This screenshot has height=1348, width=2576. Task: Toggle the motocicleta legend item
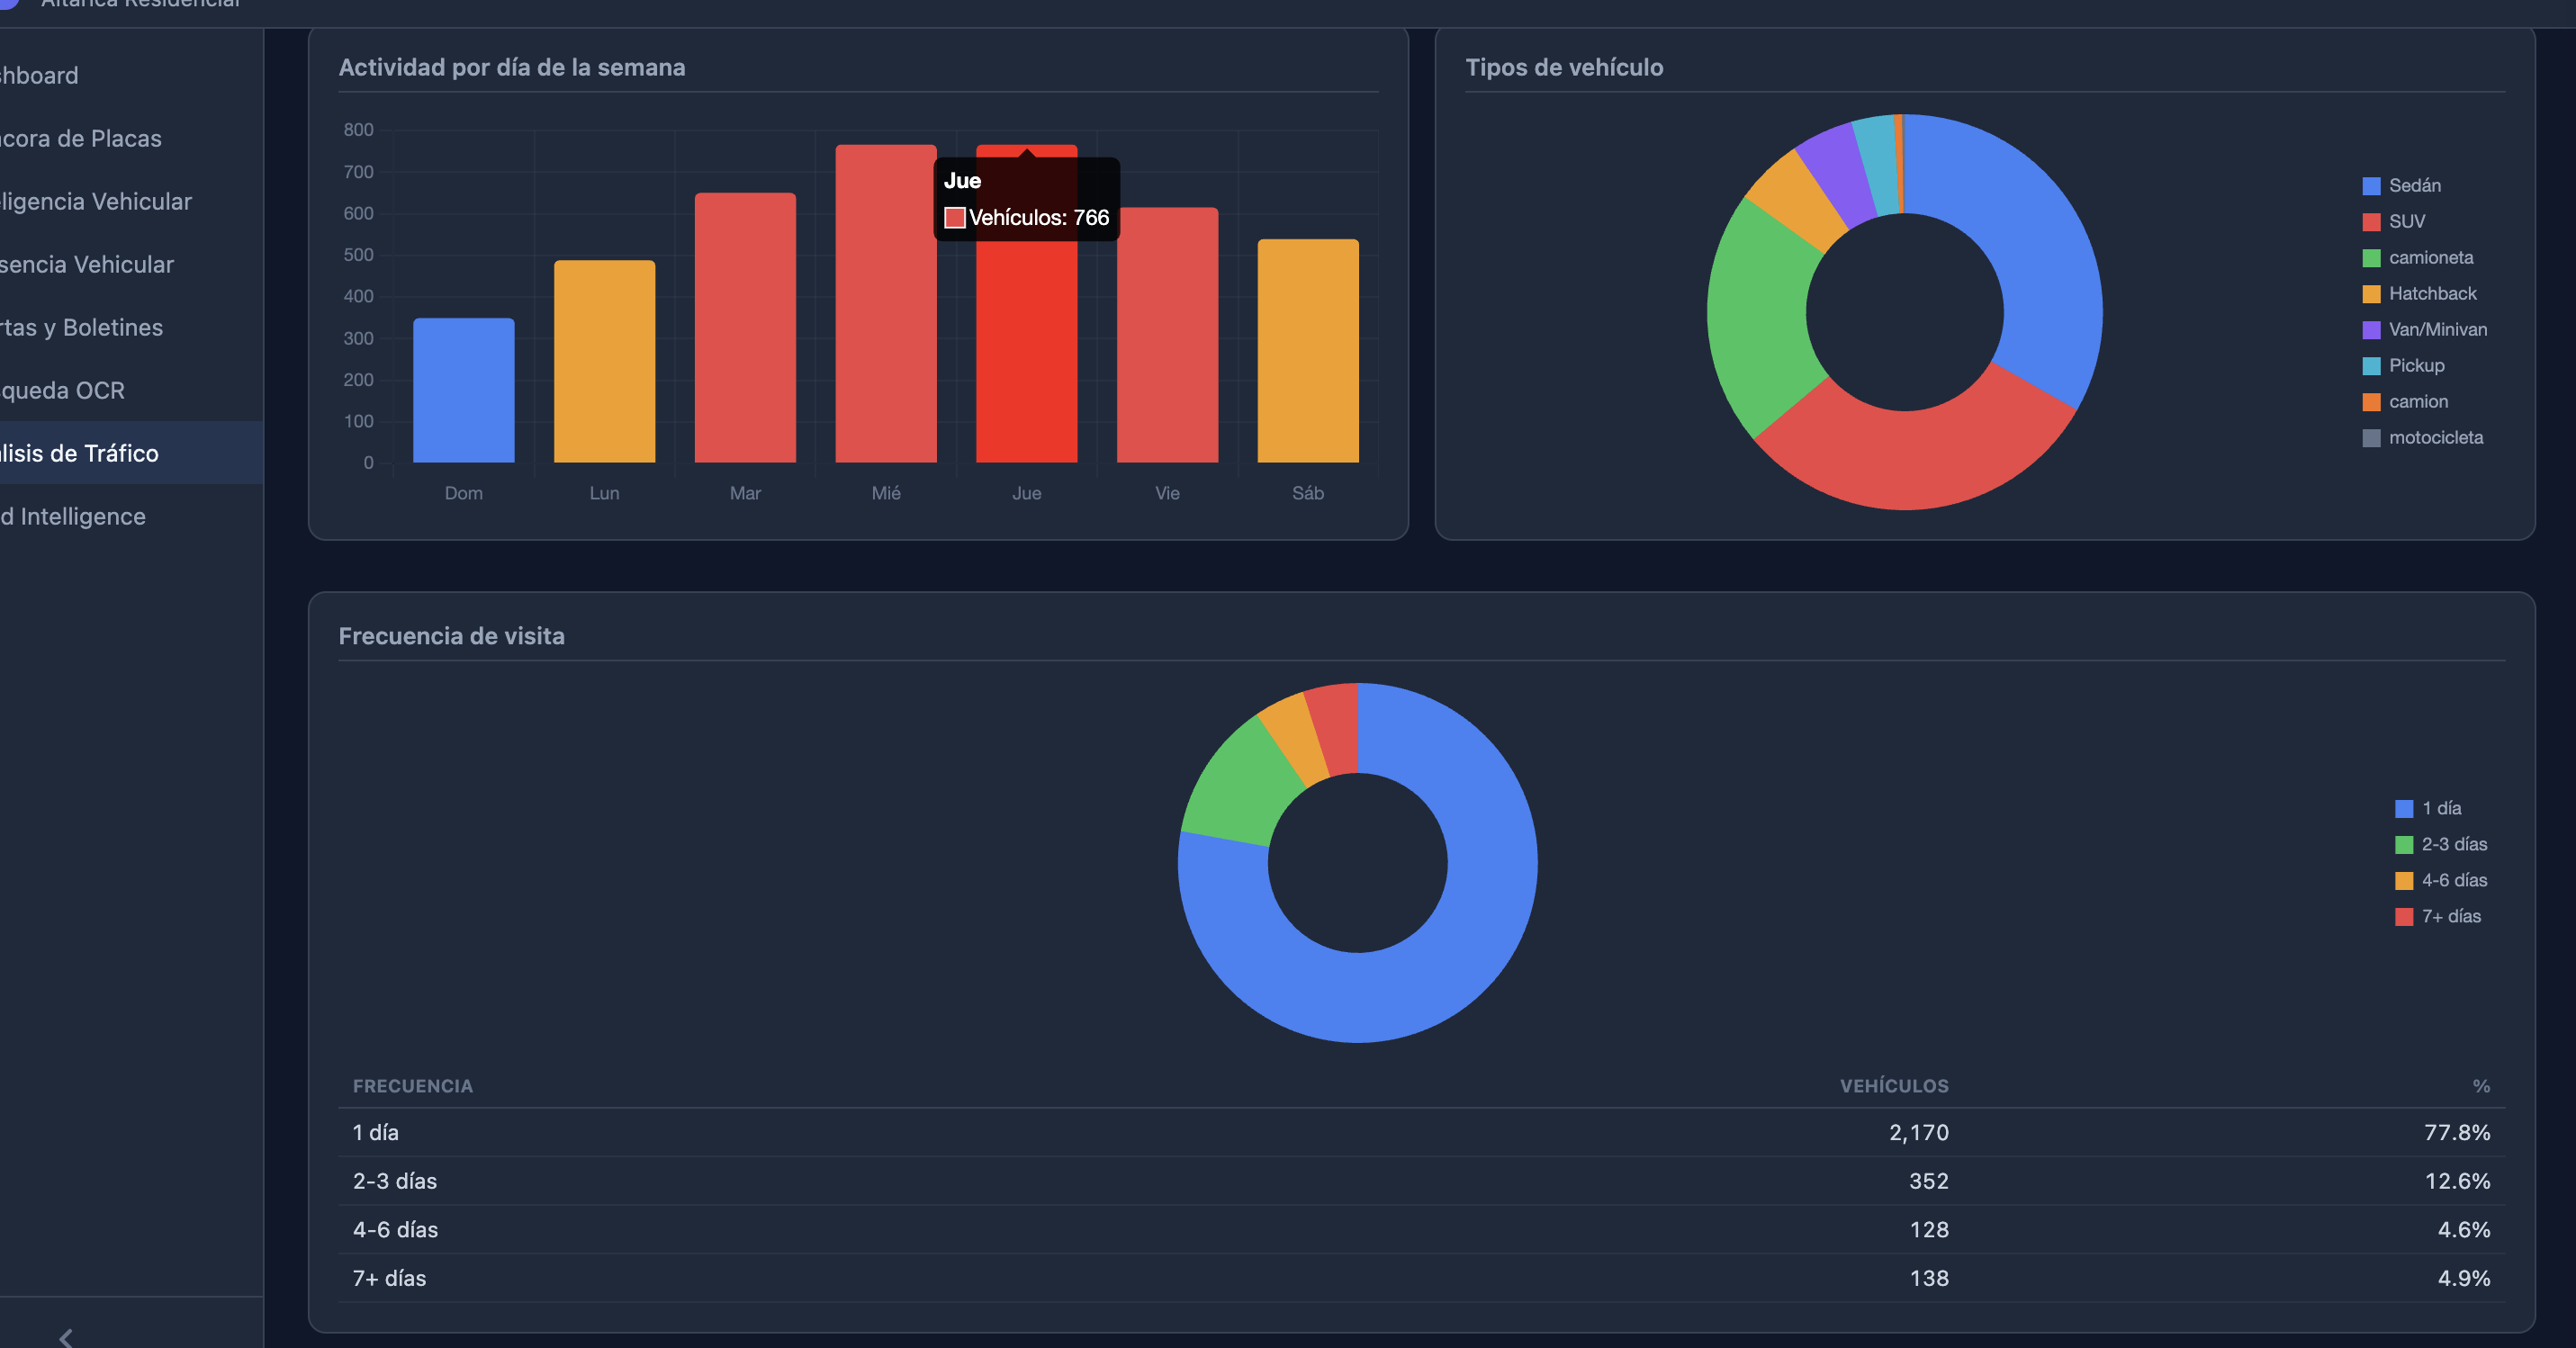[2434, 437]
